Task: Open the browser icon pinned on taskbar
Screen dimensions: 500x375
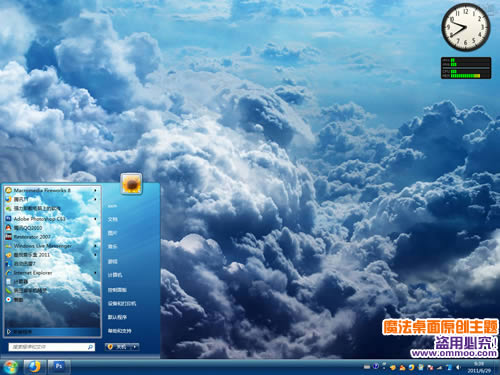Action: click(34, 367)
